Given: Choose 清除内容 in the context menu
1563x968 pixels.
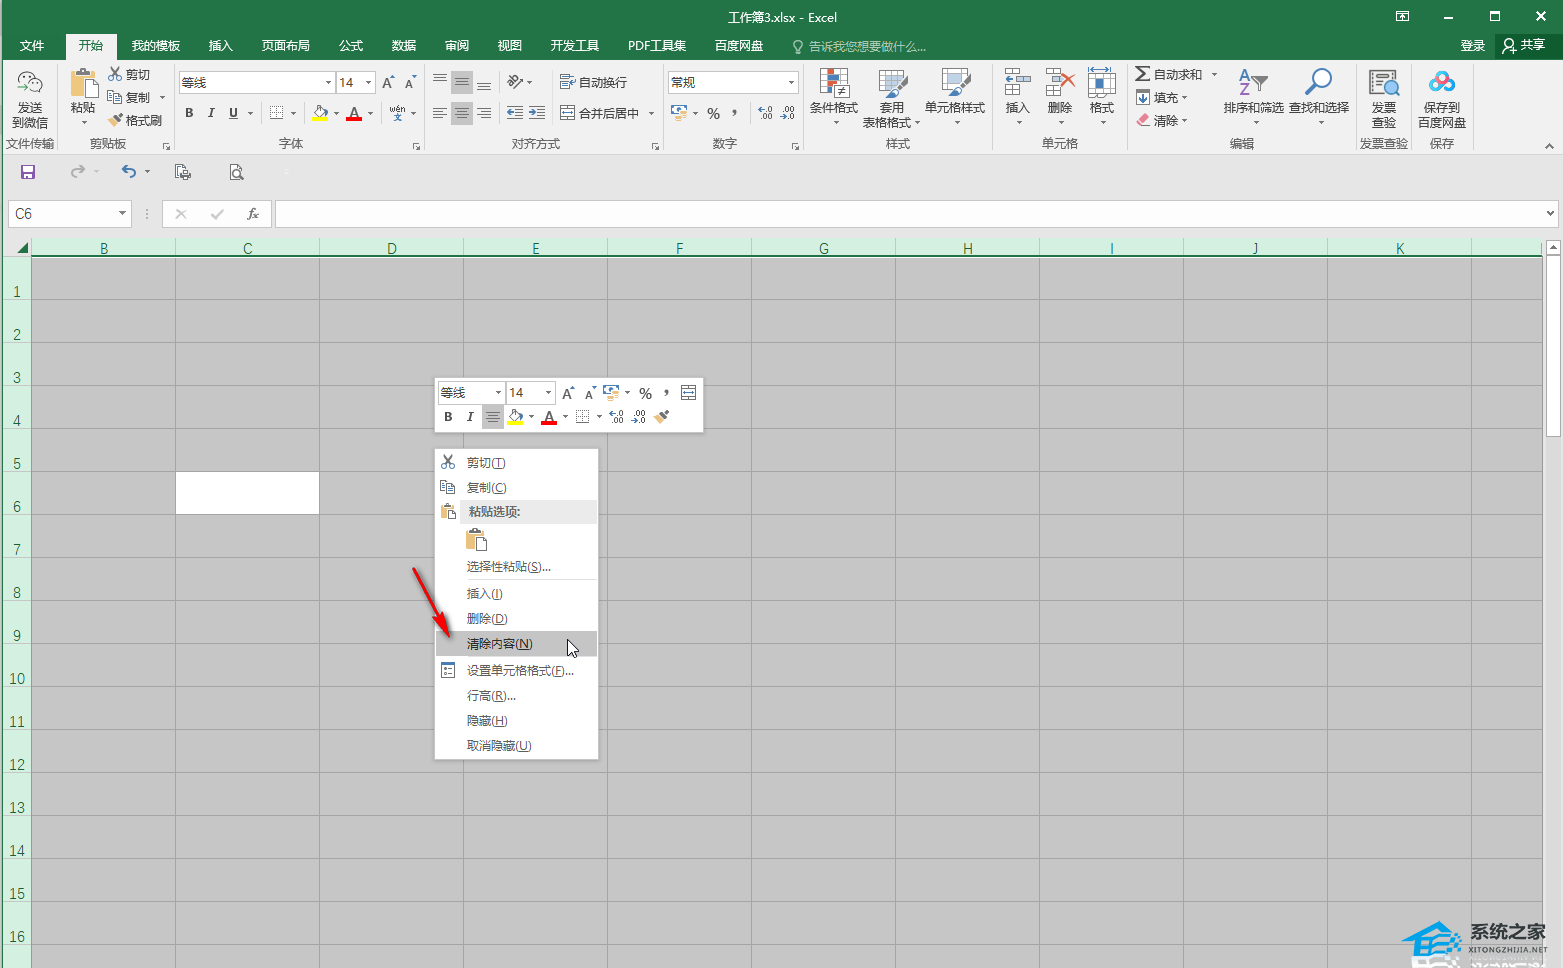Looking at the screenshot, I should 500,644.
